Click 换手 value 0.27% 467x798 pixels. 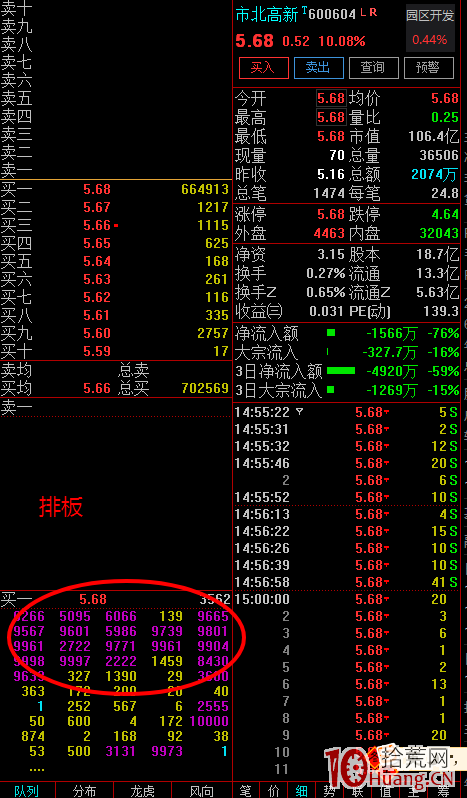click(x=326, y=273)
